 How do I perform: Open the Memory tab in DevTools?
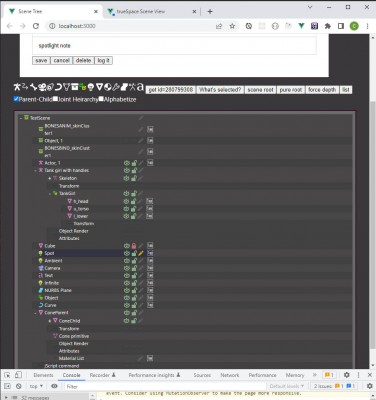(295, 375)
